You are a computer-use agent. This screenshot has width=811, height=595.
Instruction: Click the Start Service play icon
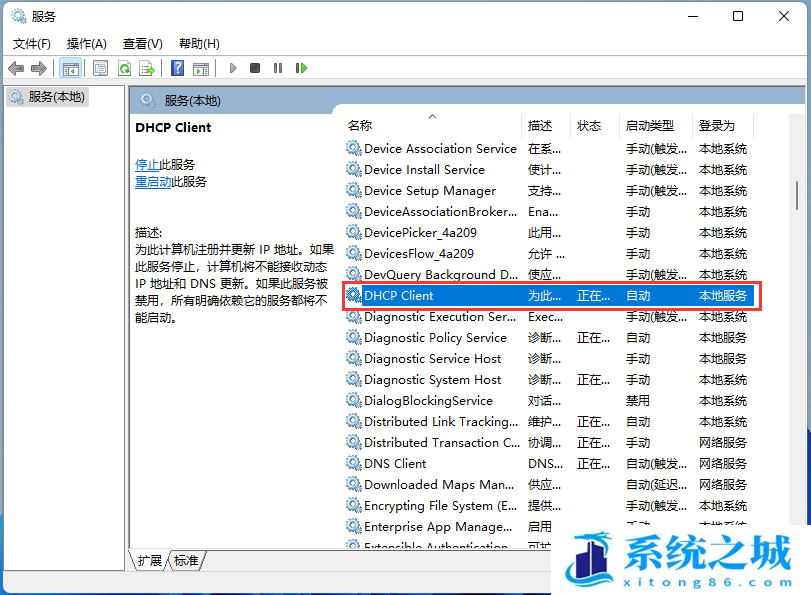232,68
